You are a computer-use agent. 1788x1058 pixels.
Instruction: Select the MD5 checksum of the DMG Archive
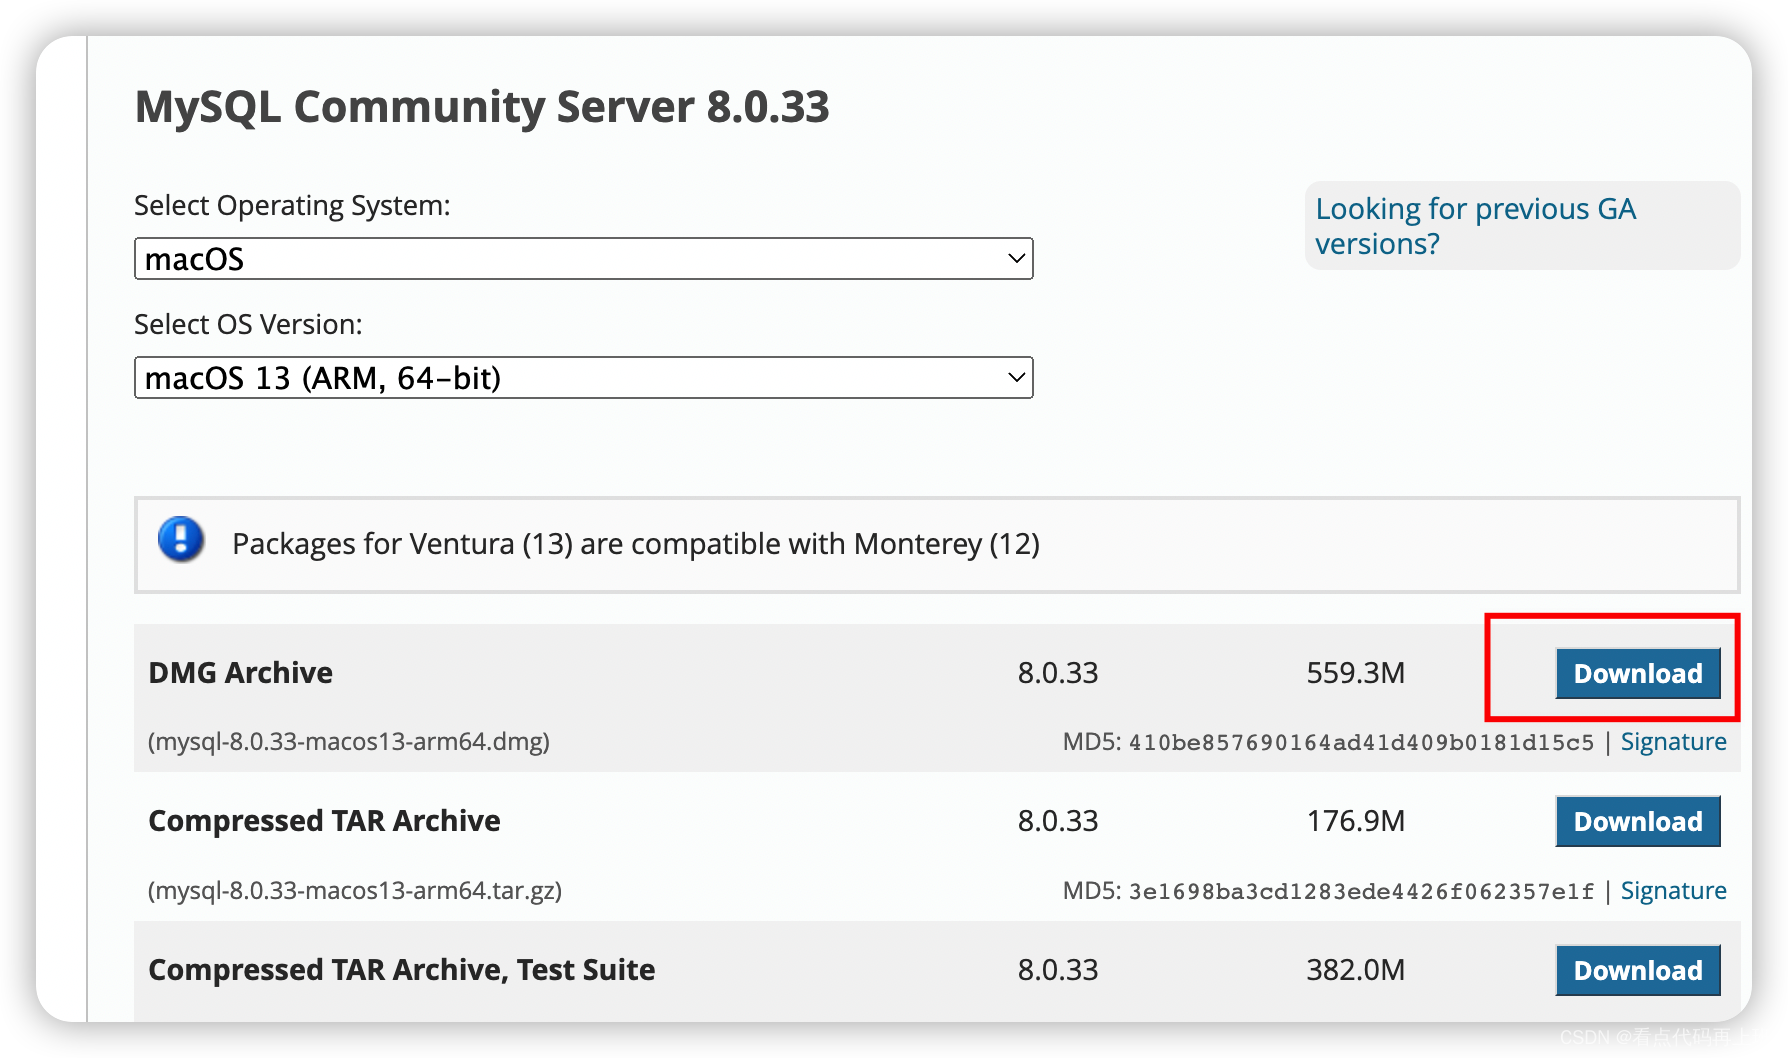pos(1360,741)
